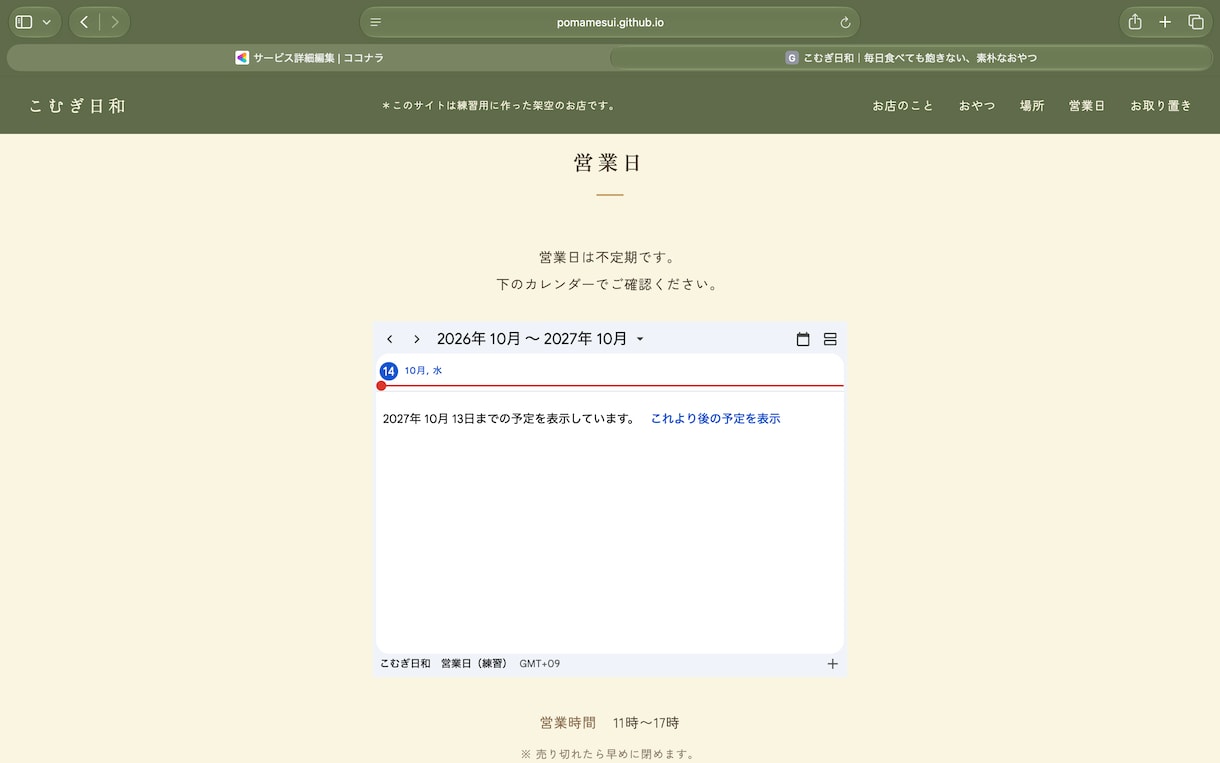
Task: Open お取り置き navigation link
Action: (1161, 106)
